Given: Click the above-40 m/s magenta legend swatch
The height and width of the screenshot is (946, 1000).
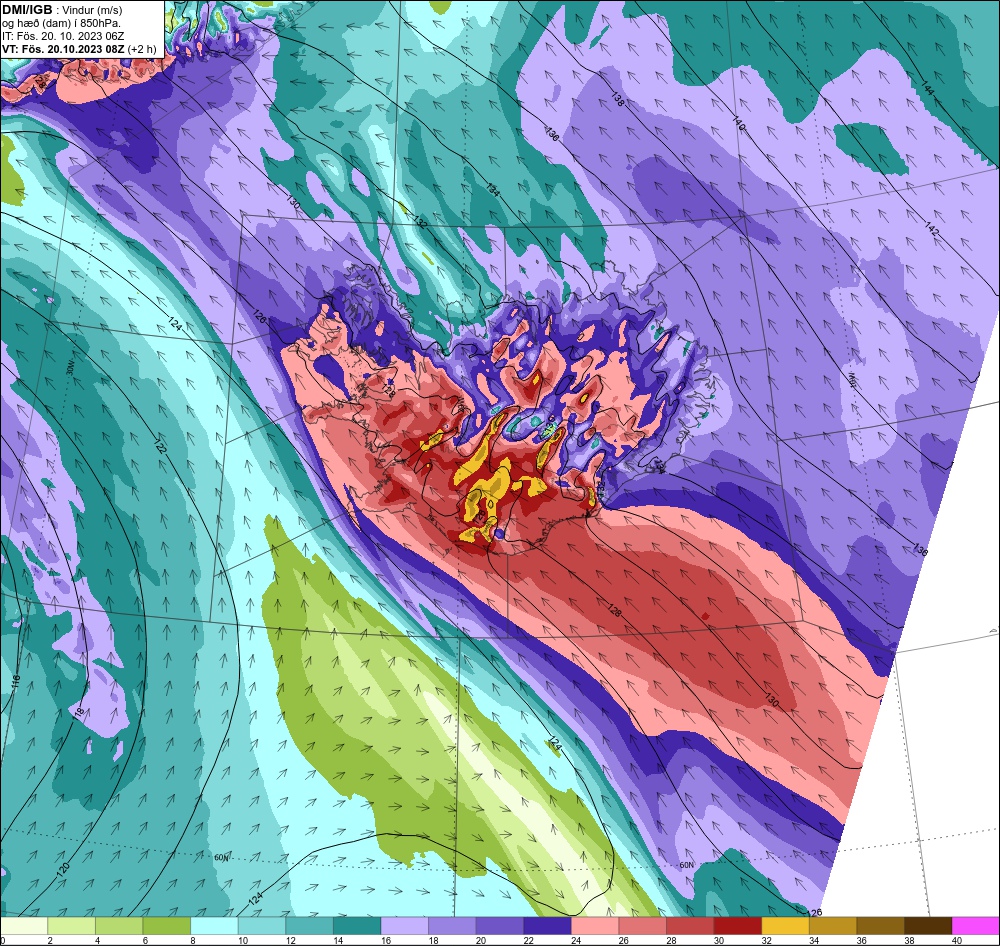Looking at the screenshot, I should pos(975,926).
